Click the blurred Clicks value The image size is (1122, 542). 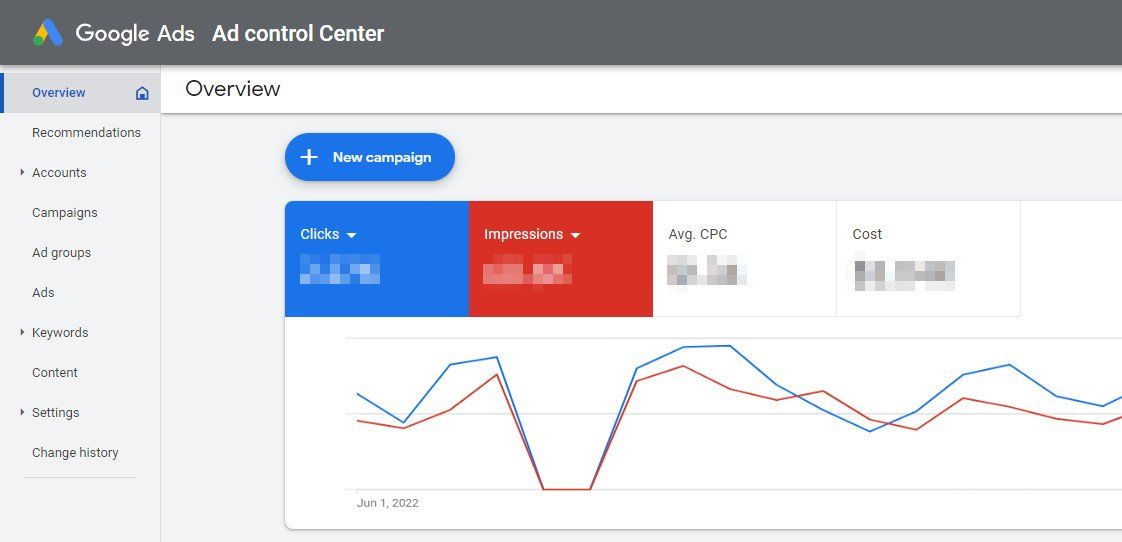pos(340,269)
